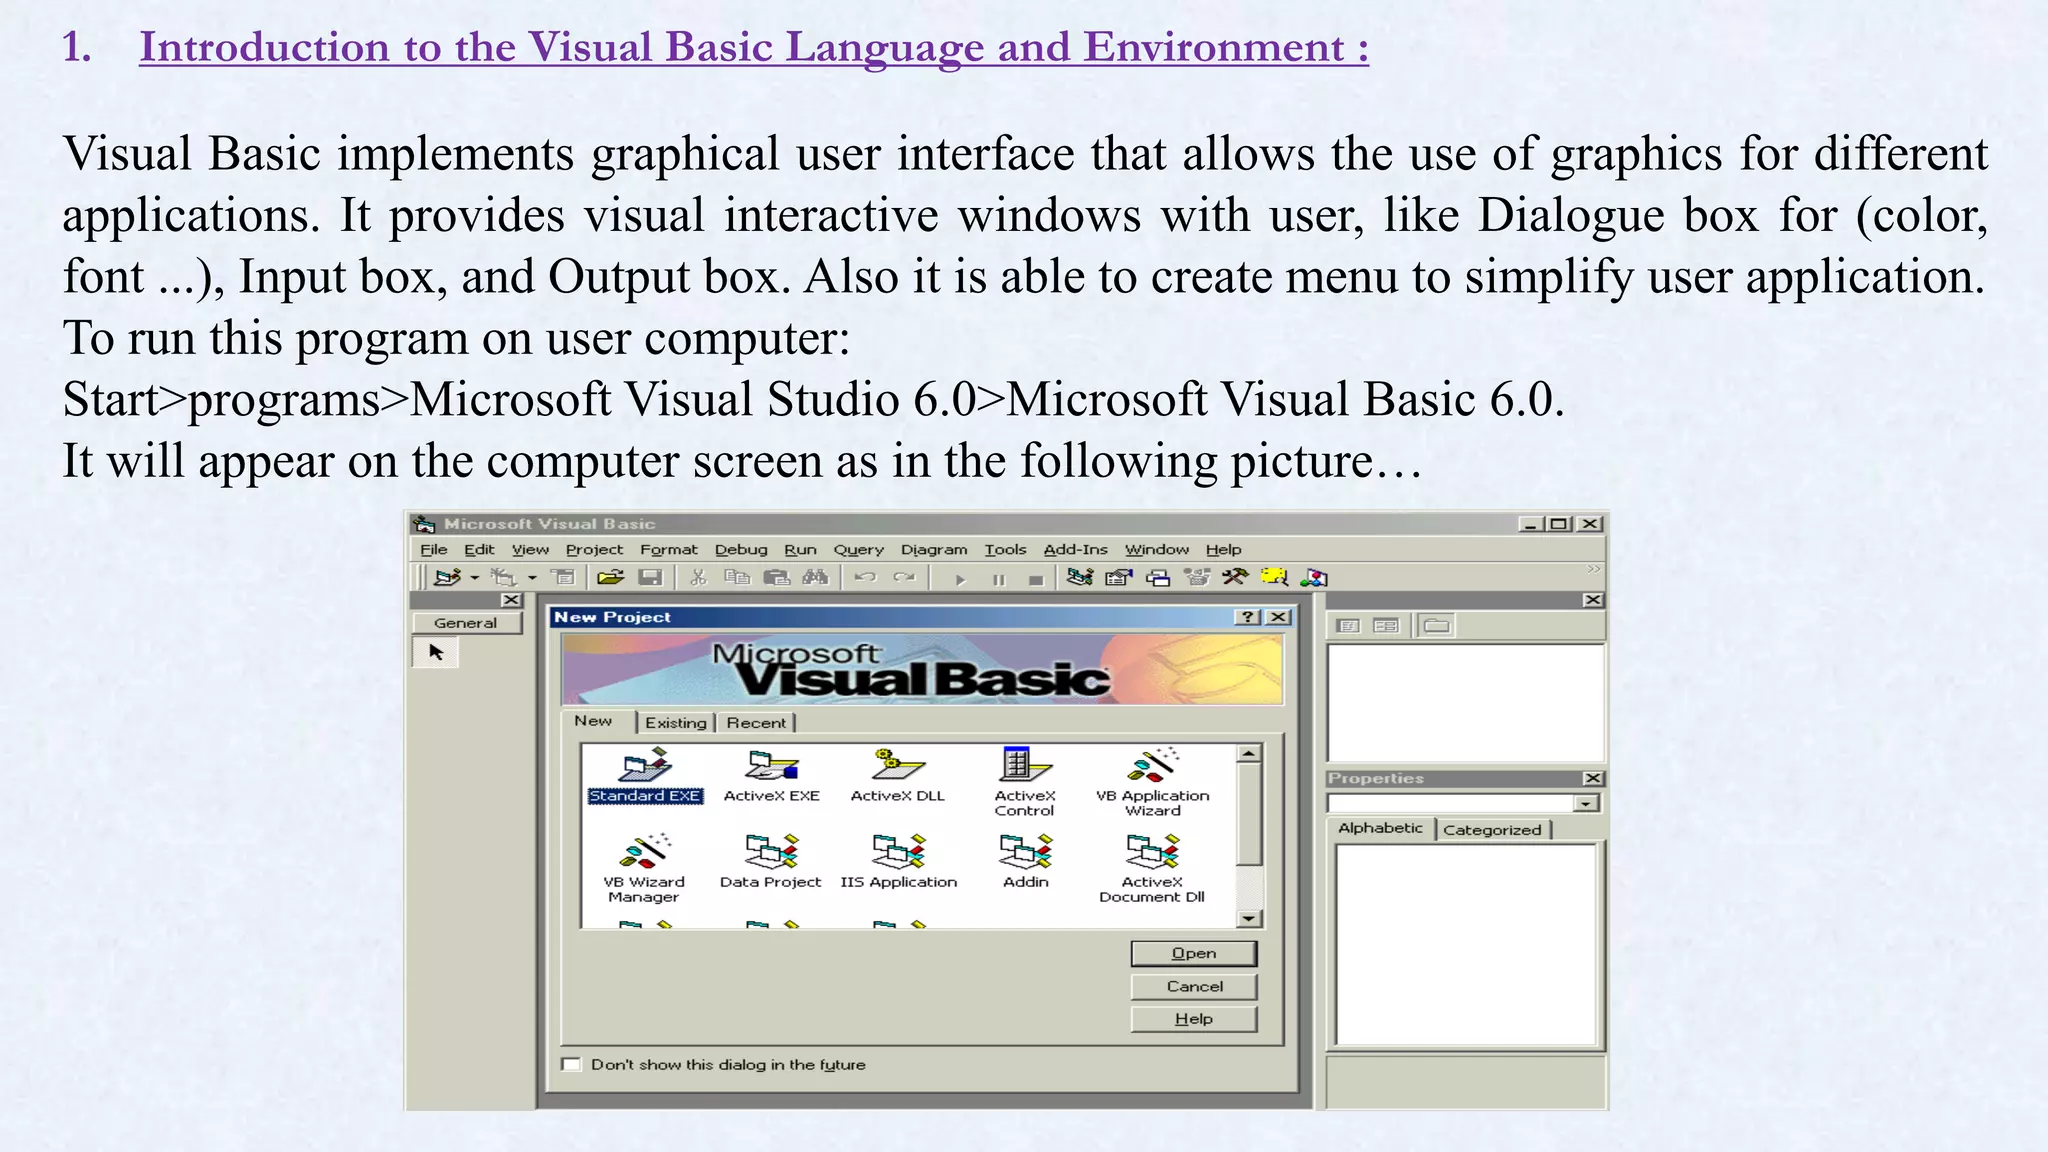Image resolution: width=2048 pixels, height=1152 pixels.
Task: Open the Query menu
Action: [859, 549]
